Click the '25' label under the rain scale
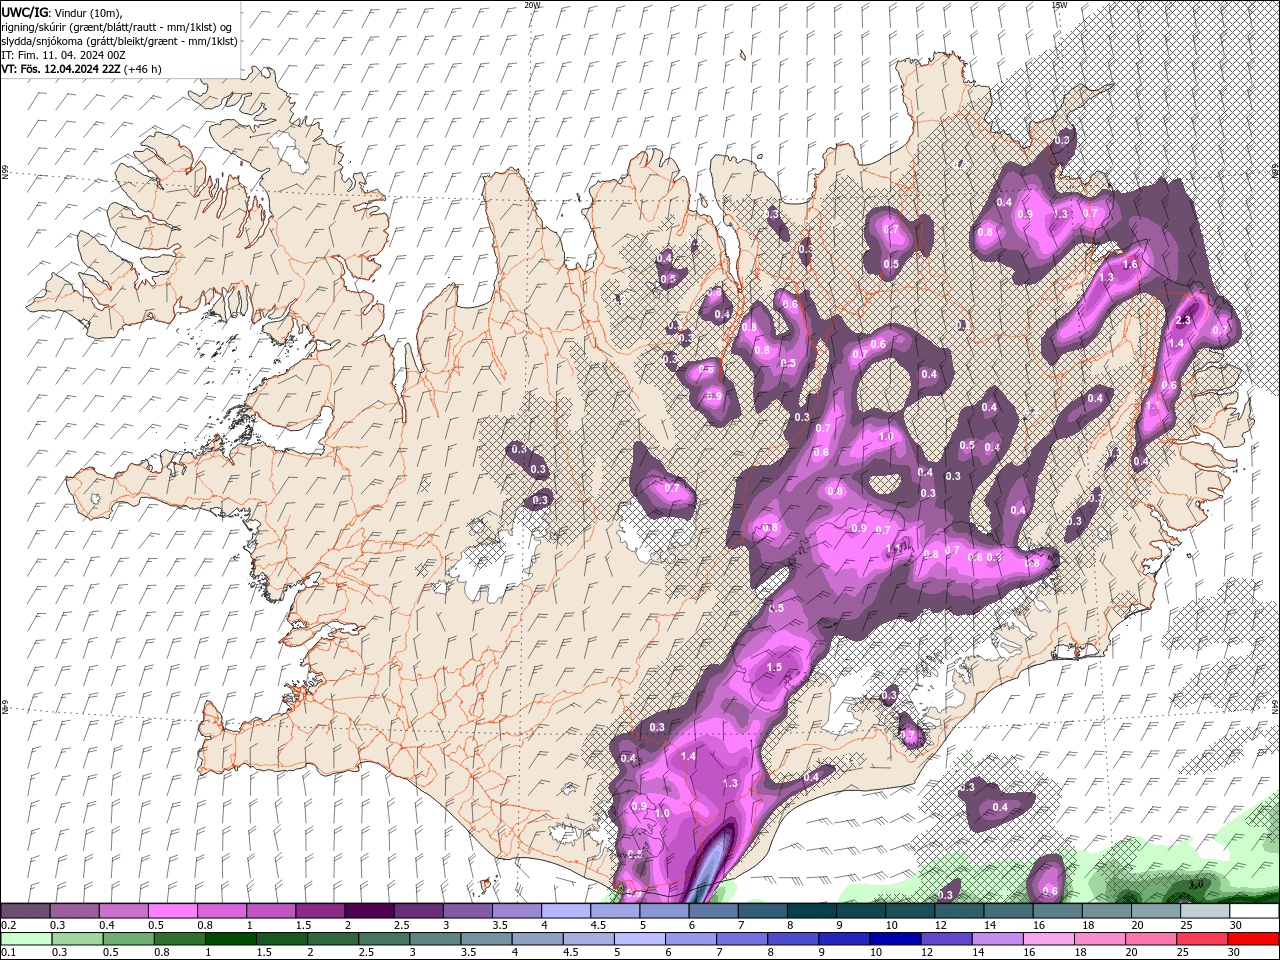Viewport: 1280px width, 960px height. (x=1182, y=953)
